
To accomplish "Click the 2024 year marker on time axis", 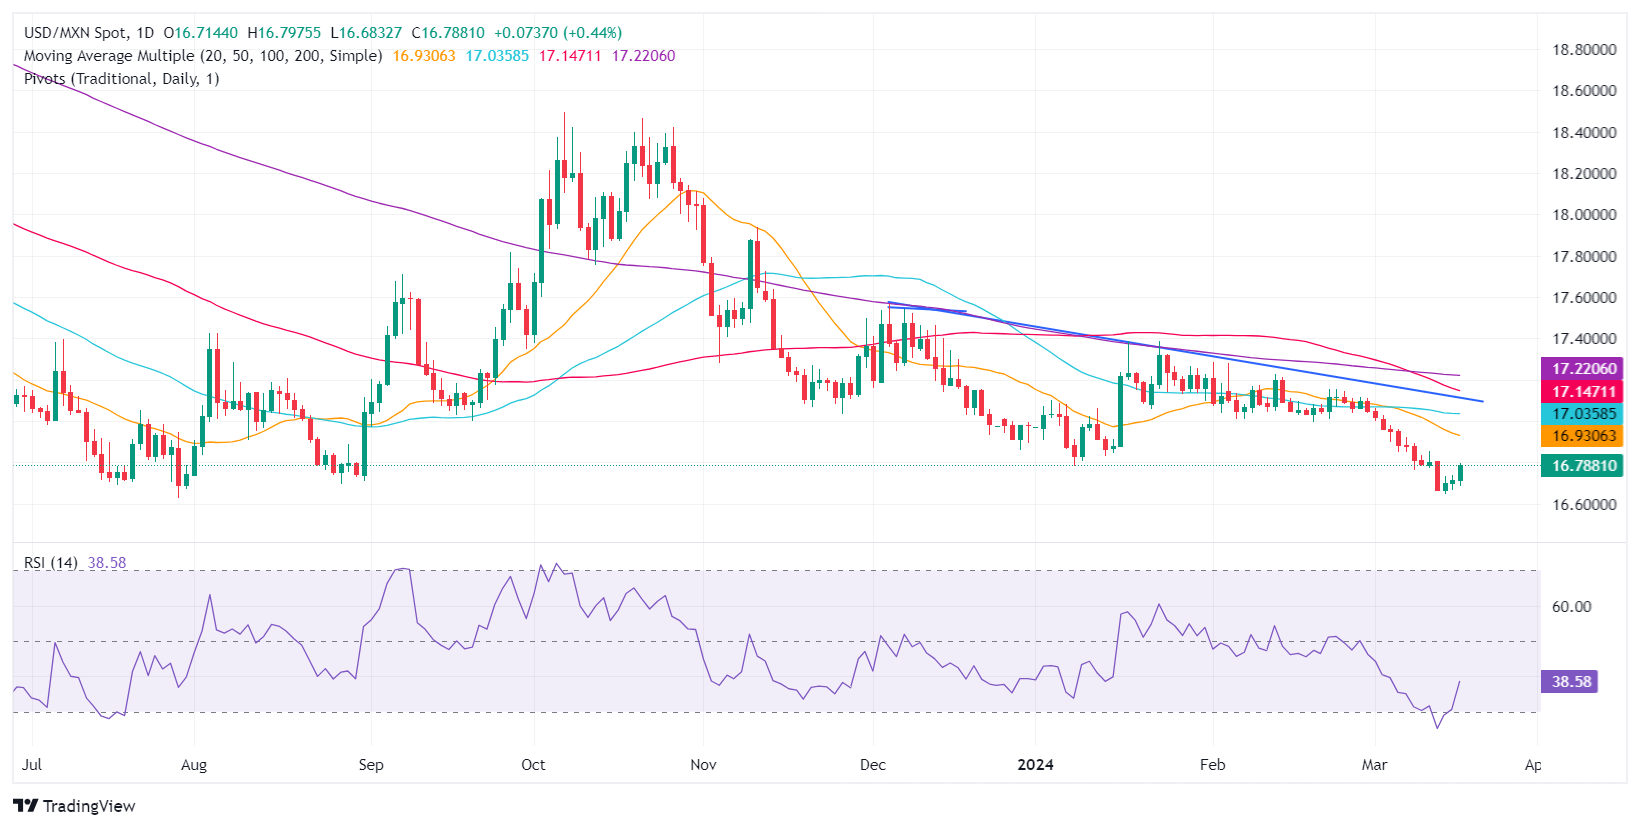I will (1035, 765).
